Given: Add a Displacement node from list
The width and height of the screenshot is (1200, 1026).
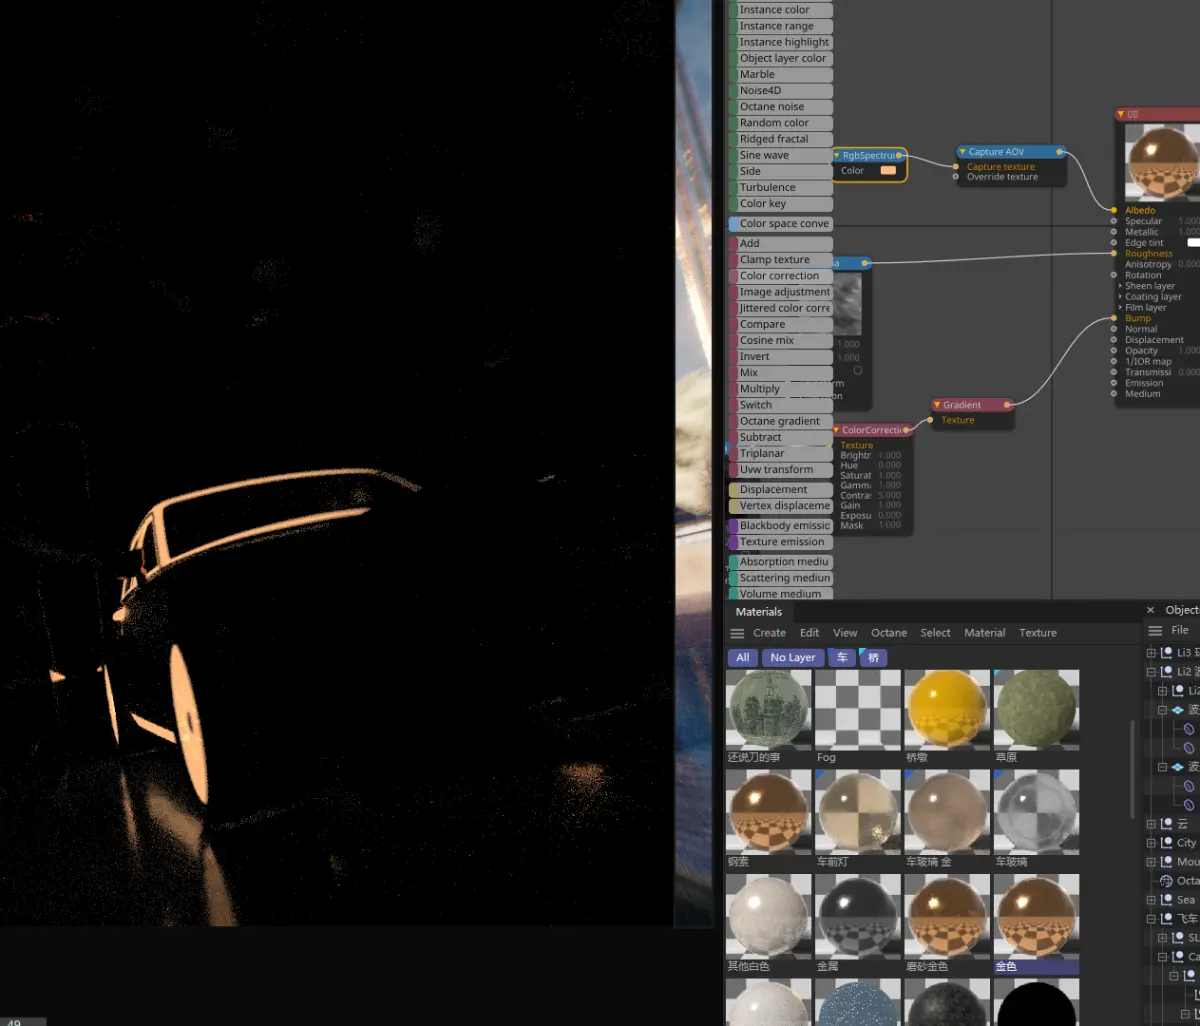Looking at the screenshot, I should coord(782,490).
